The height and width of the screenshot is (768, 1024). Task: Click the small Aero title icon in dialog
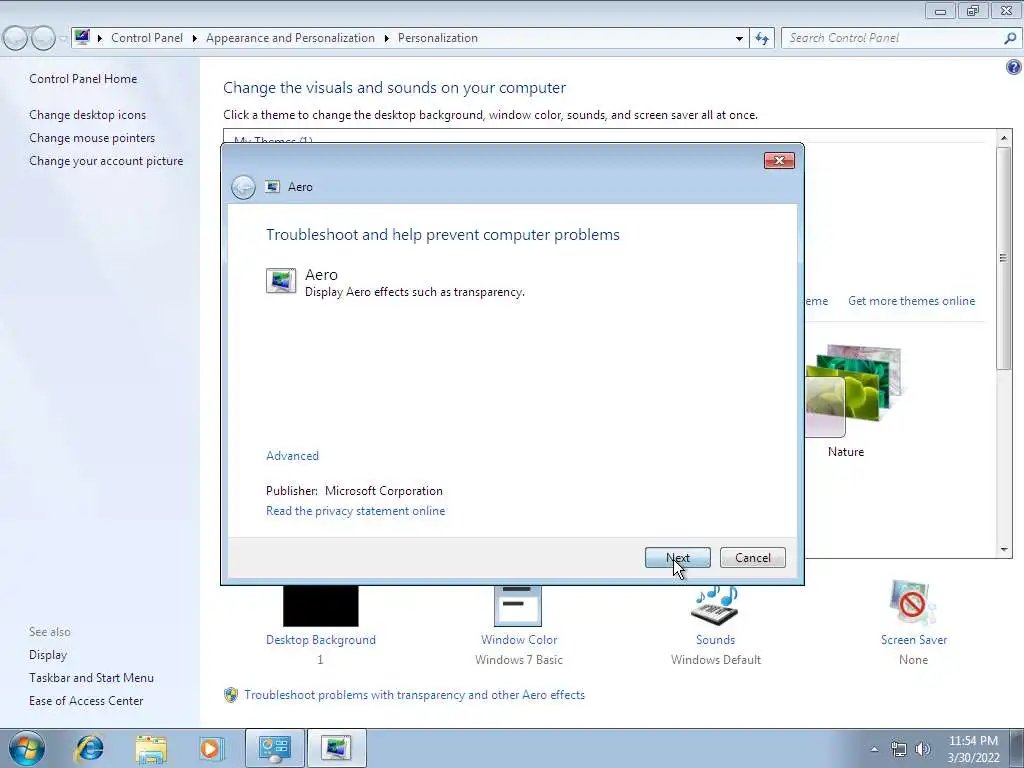[x=272, y=187]
